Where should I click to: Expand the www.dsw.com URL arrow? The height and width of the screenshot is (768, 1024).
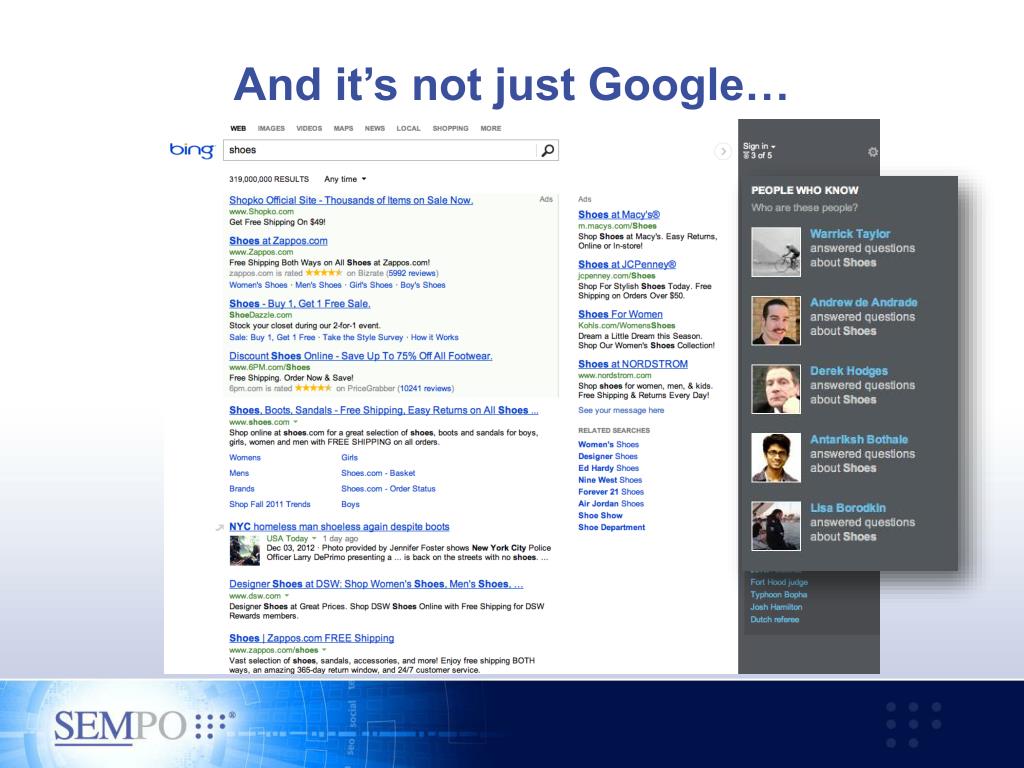click(287, 596)
